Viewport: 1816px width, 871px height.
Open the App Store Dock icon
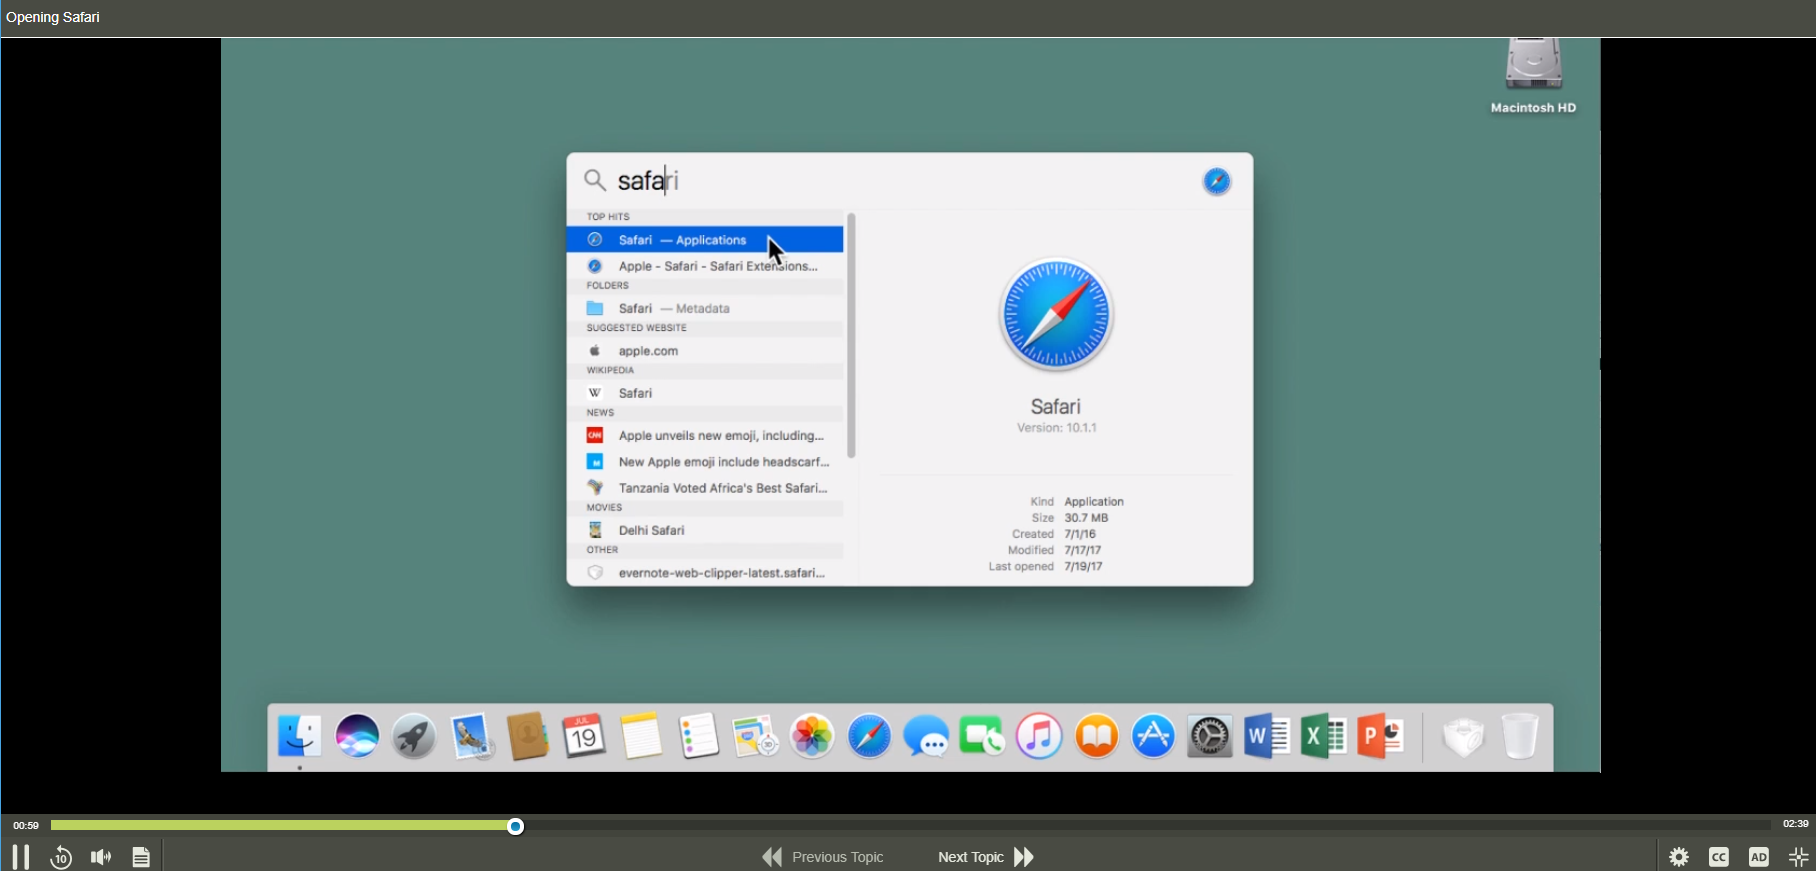(1153, 738)
